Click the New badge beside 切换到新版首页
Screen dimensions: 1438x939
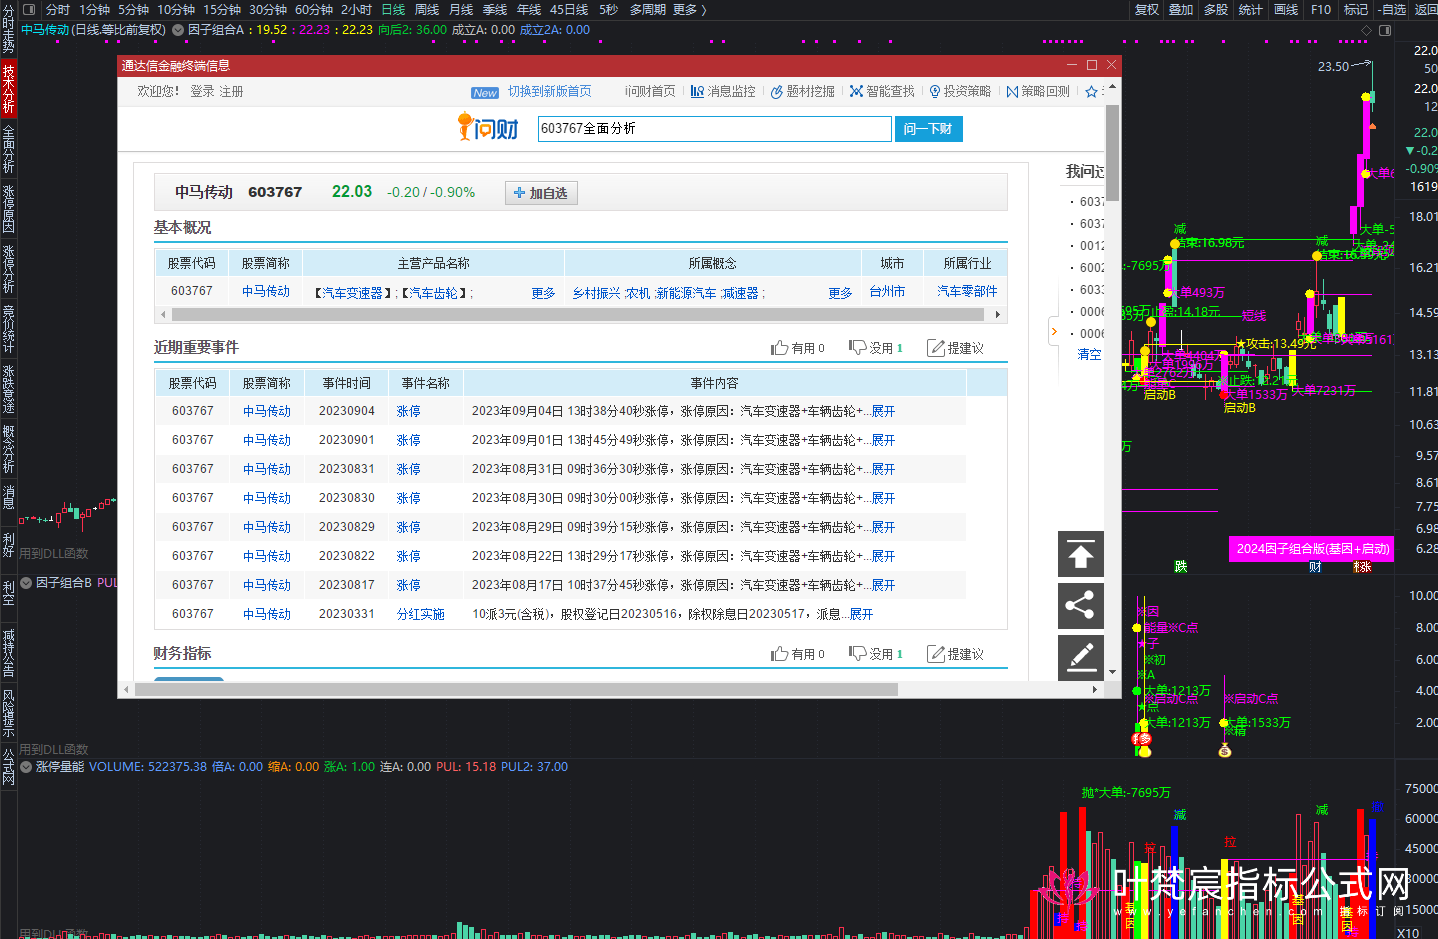click(485, 92)
